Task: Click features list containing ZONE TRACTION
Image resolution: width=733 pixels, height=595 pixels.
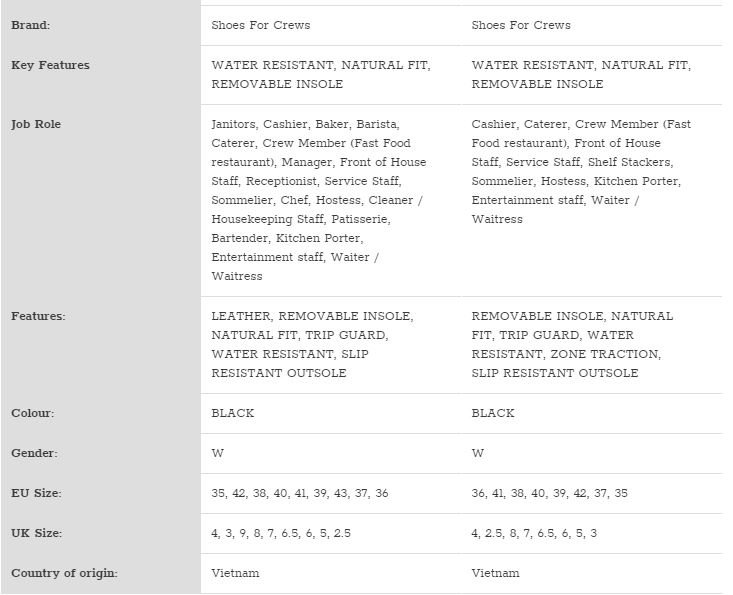Action: (x=572, y=344)
